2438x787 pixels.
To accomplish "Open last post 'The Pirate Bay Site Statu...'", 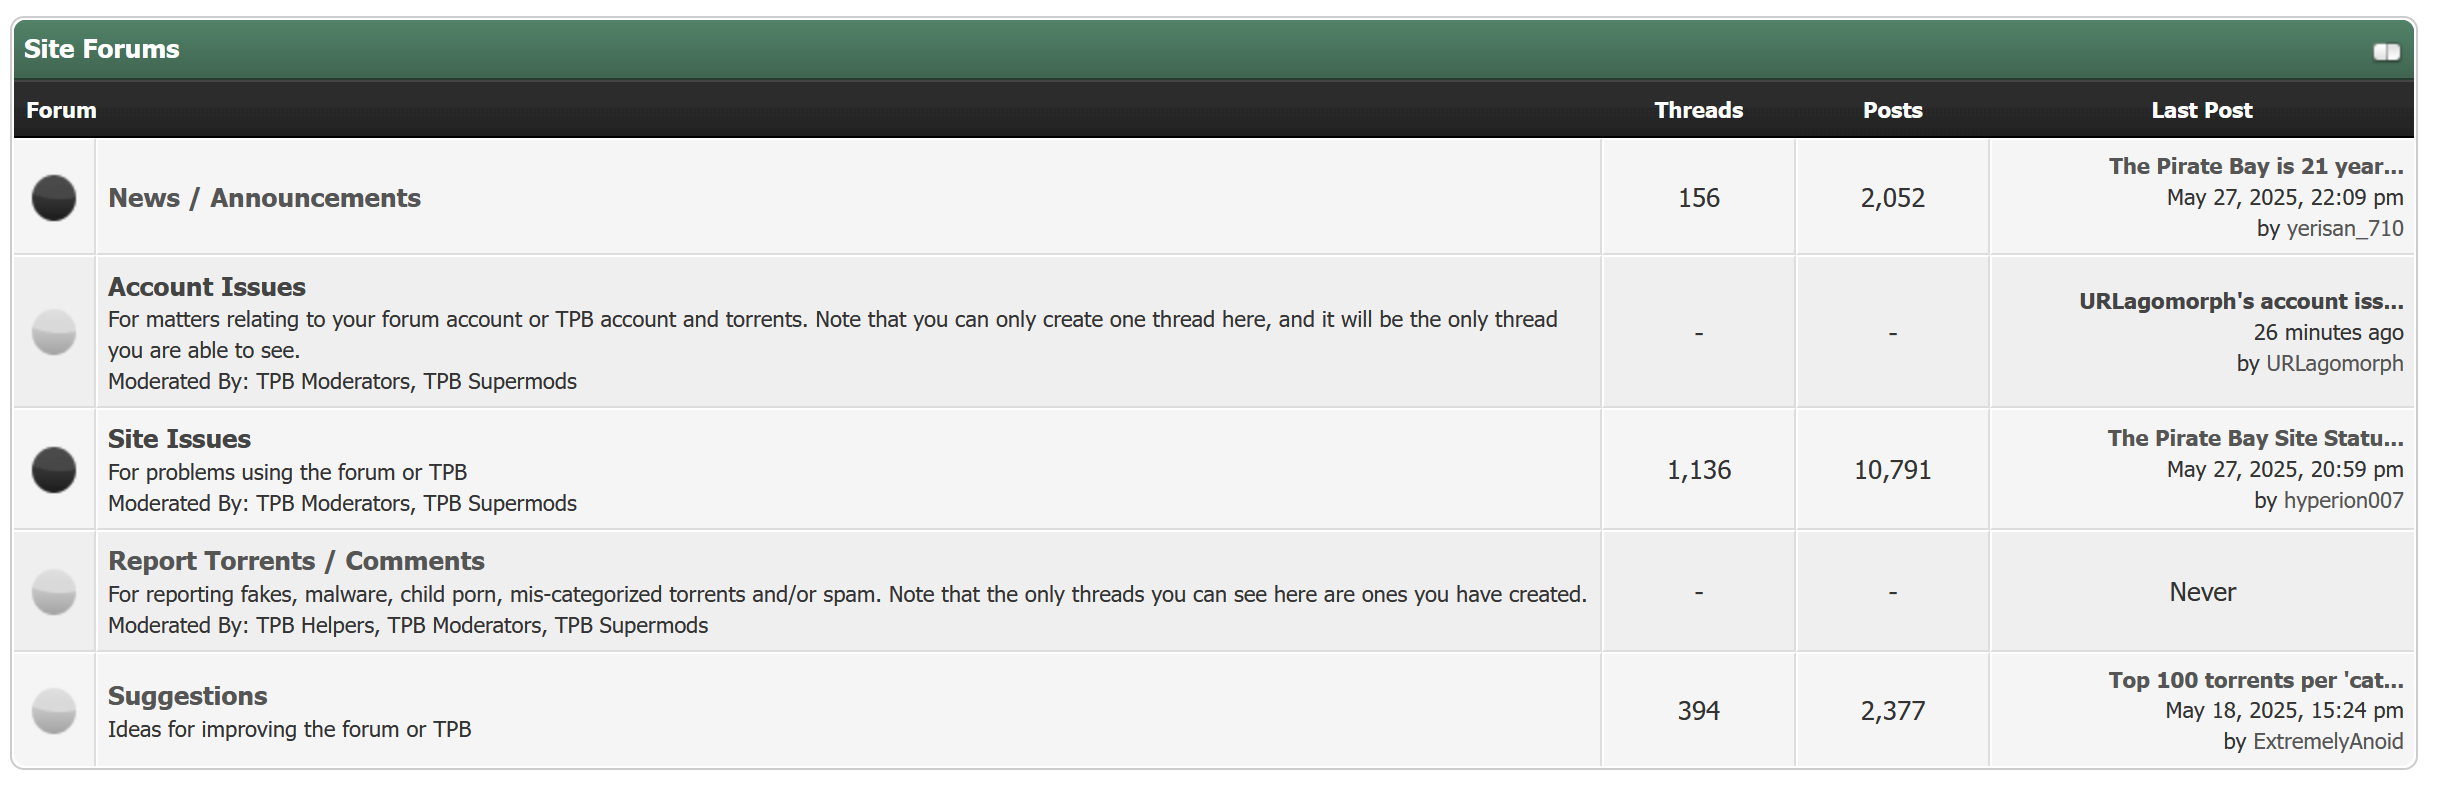I will [2254, 438].
